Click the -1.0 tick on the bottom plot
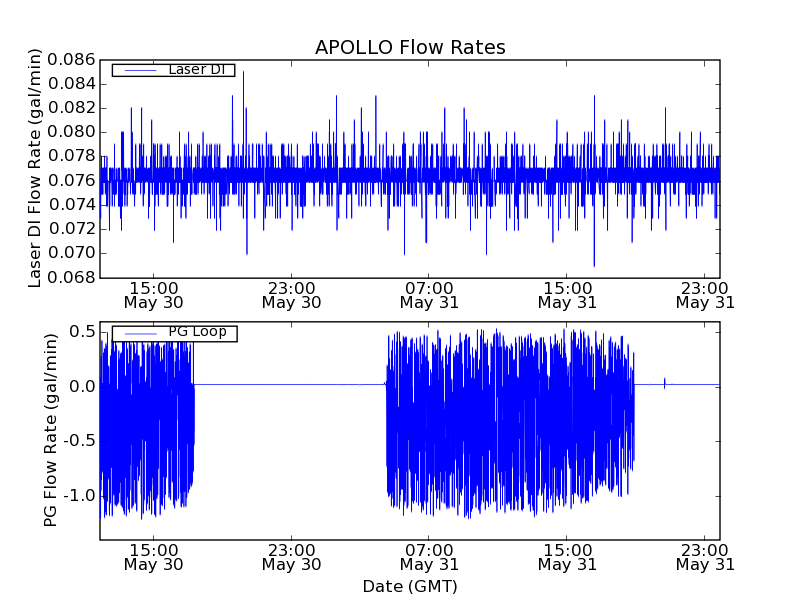 pos(78,496)
